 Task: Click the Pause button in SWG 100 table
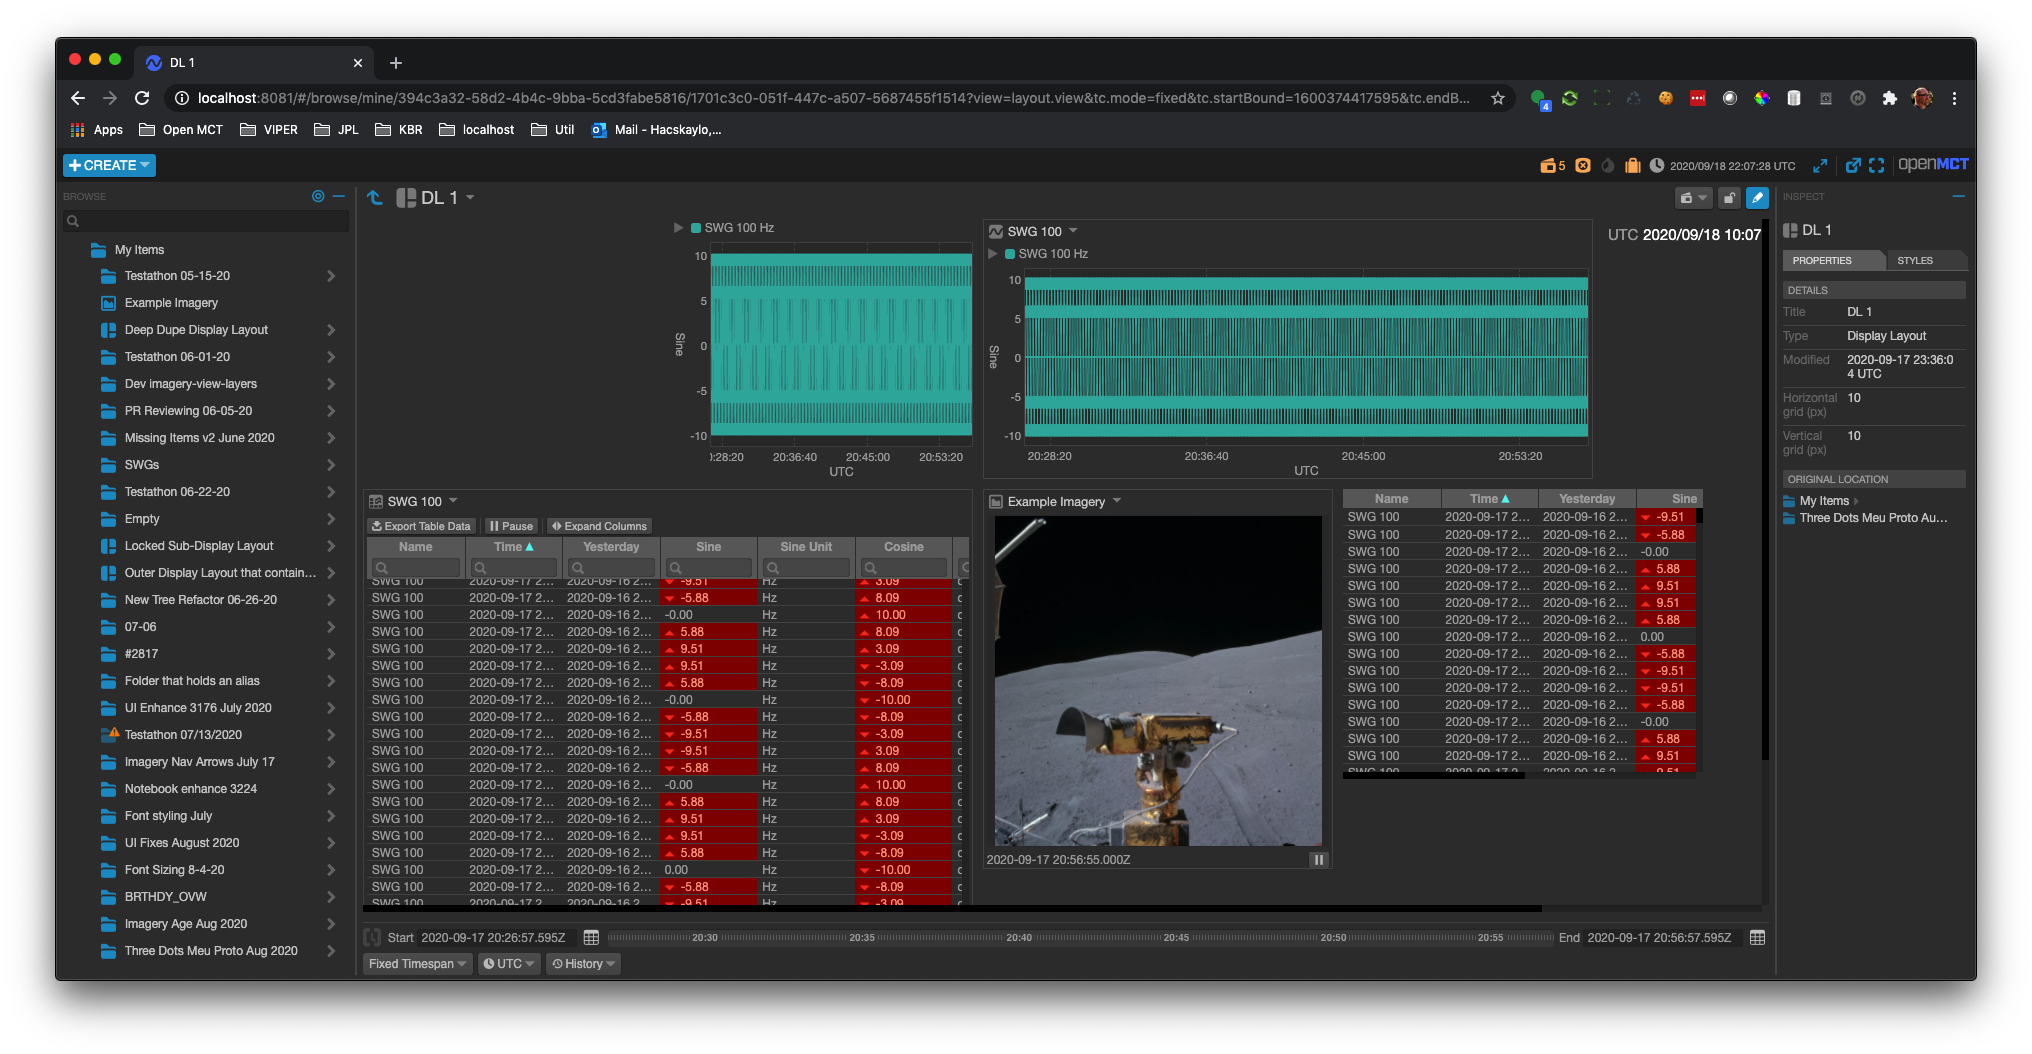coord(511,526)
